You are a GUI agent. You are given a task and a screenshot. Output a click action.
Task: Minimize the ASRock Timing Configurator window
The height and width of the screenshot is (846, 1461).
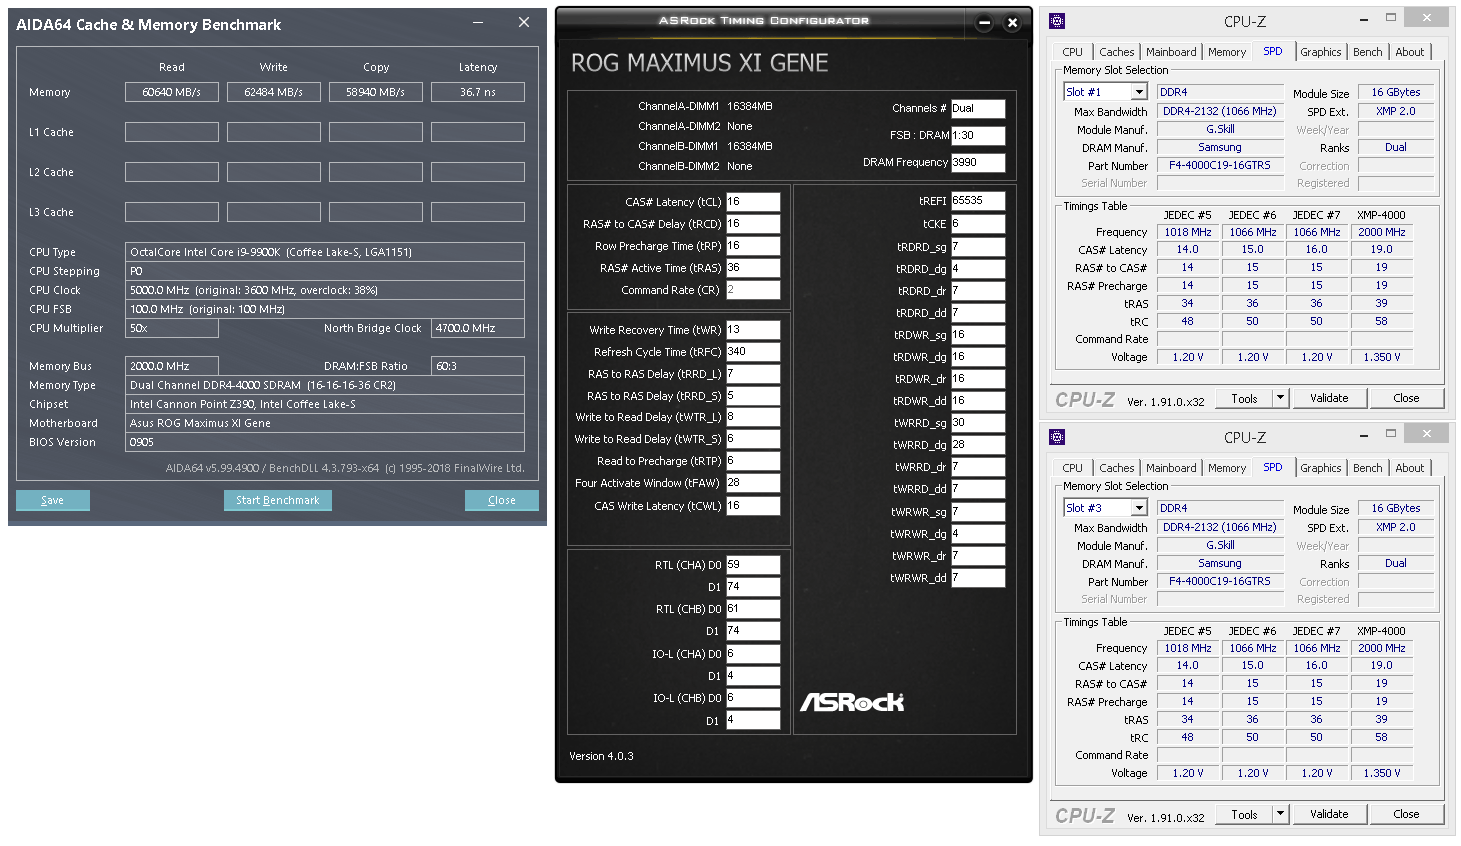(x=984, y=22)
